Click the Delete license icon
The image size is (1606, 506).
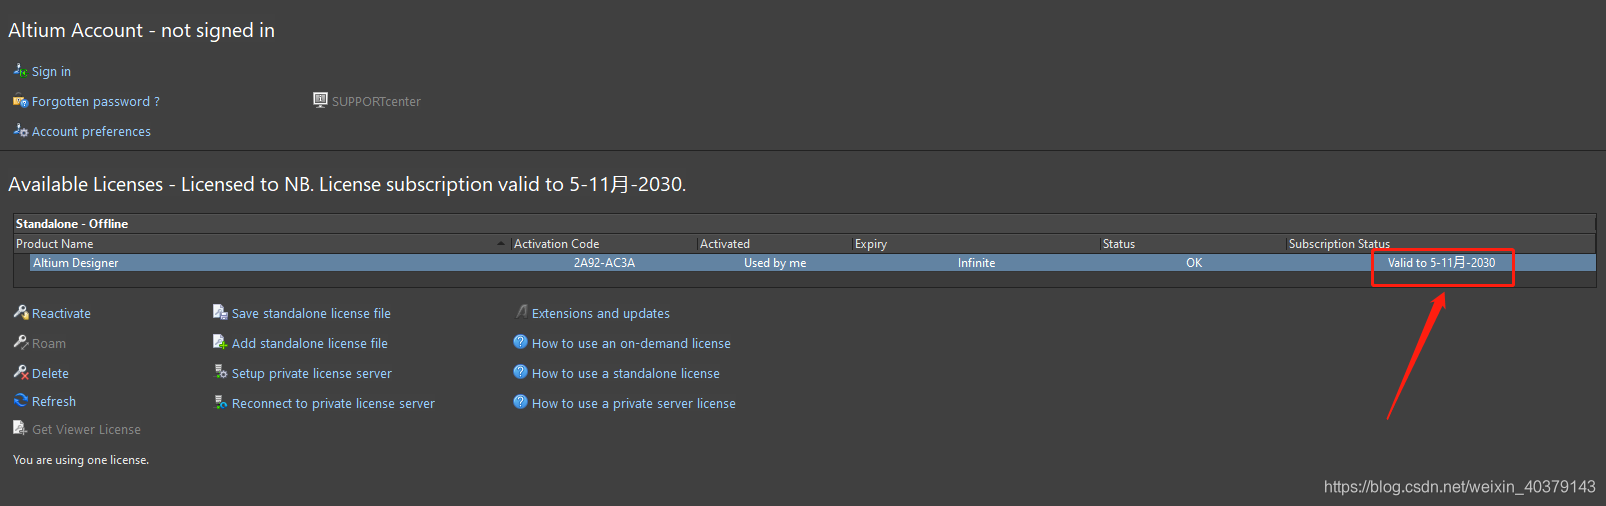point(20,372)
